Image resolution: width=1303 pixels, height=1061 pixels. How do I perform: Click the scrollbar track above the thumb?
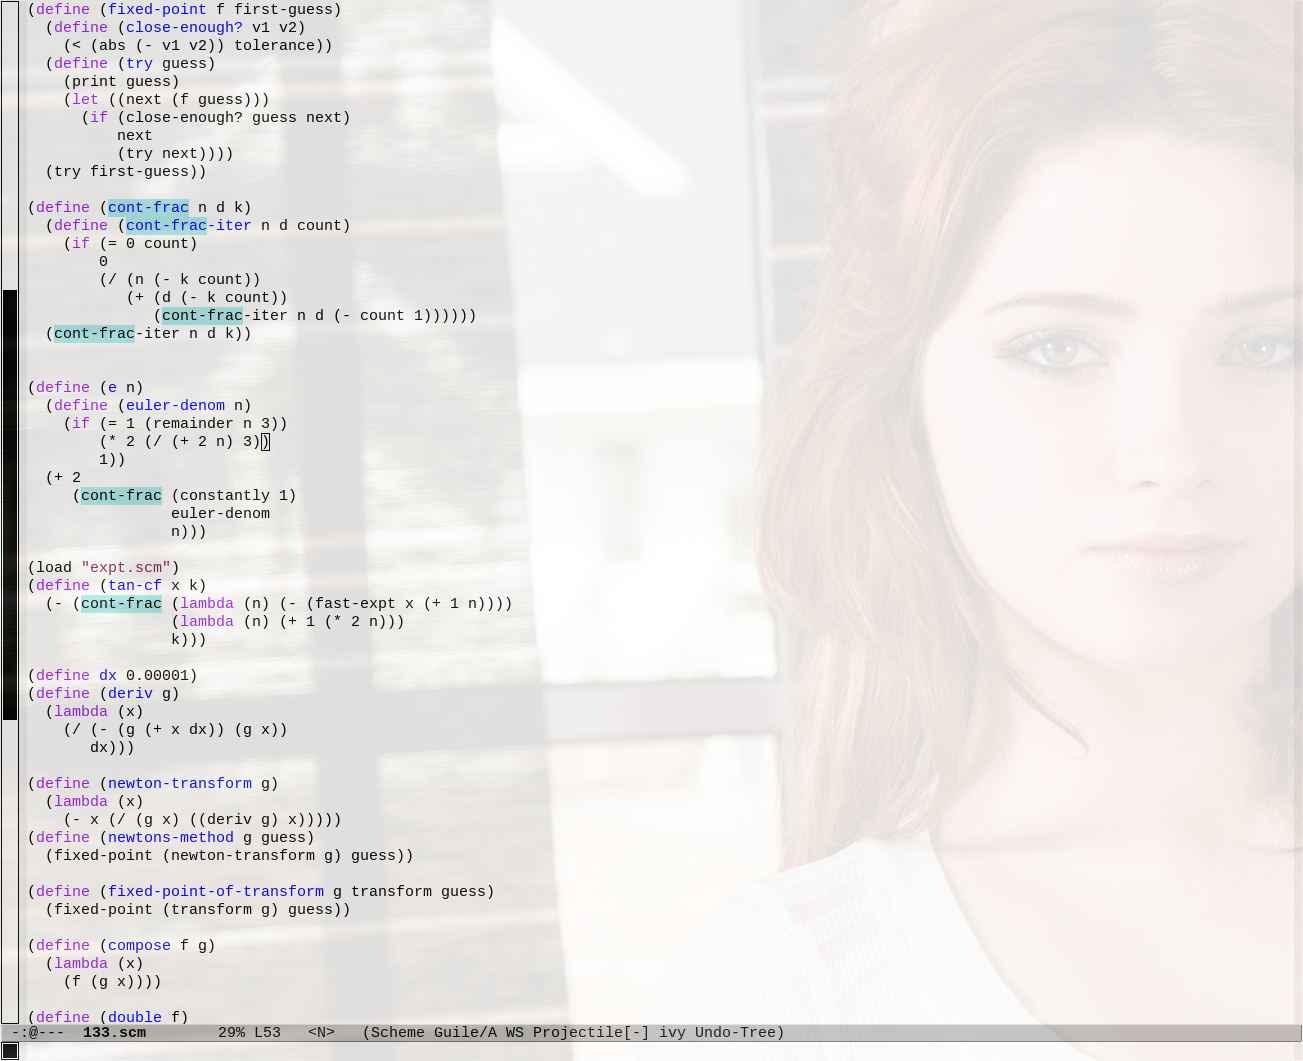point(10,145)
